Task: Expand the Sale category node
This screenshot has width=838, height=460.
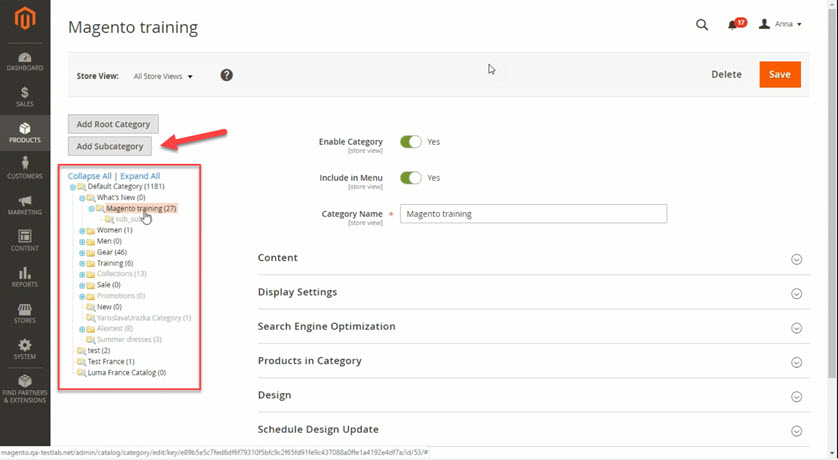Action: coord(82,286)
